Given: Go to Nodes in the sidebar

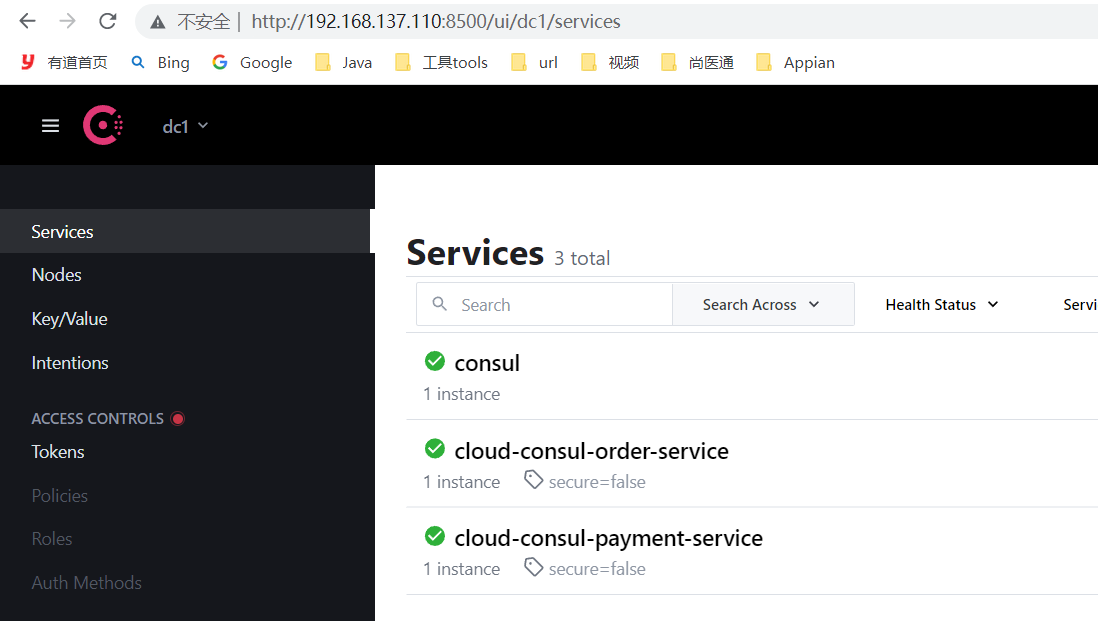Looking at the screenshot, I should click(57, 274).
